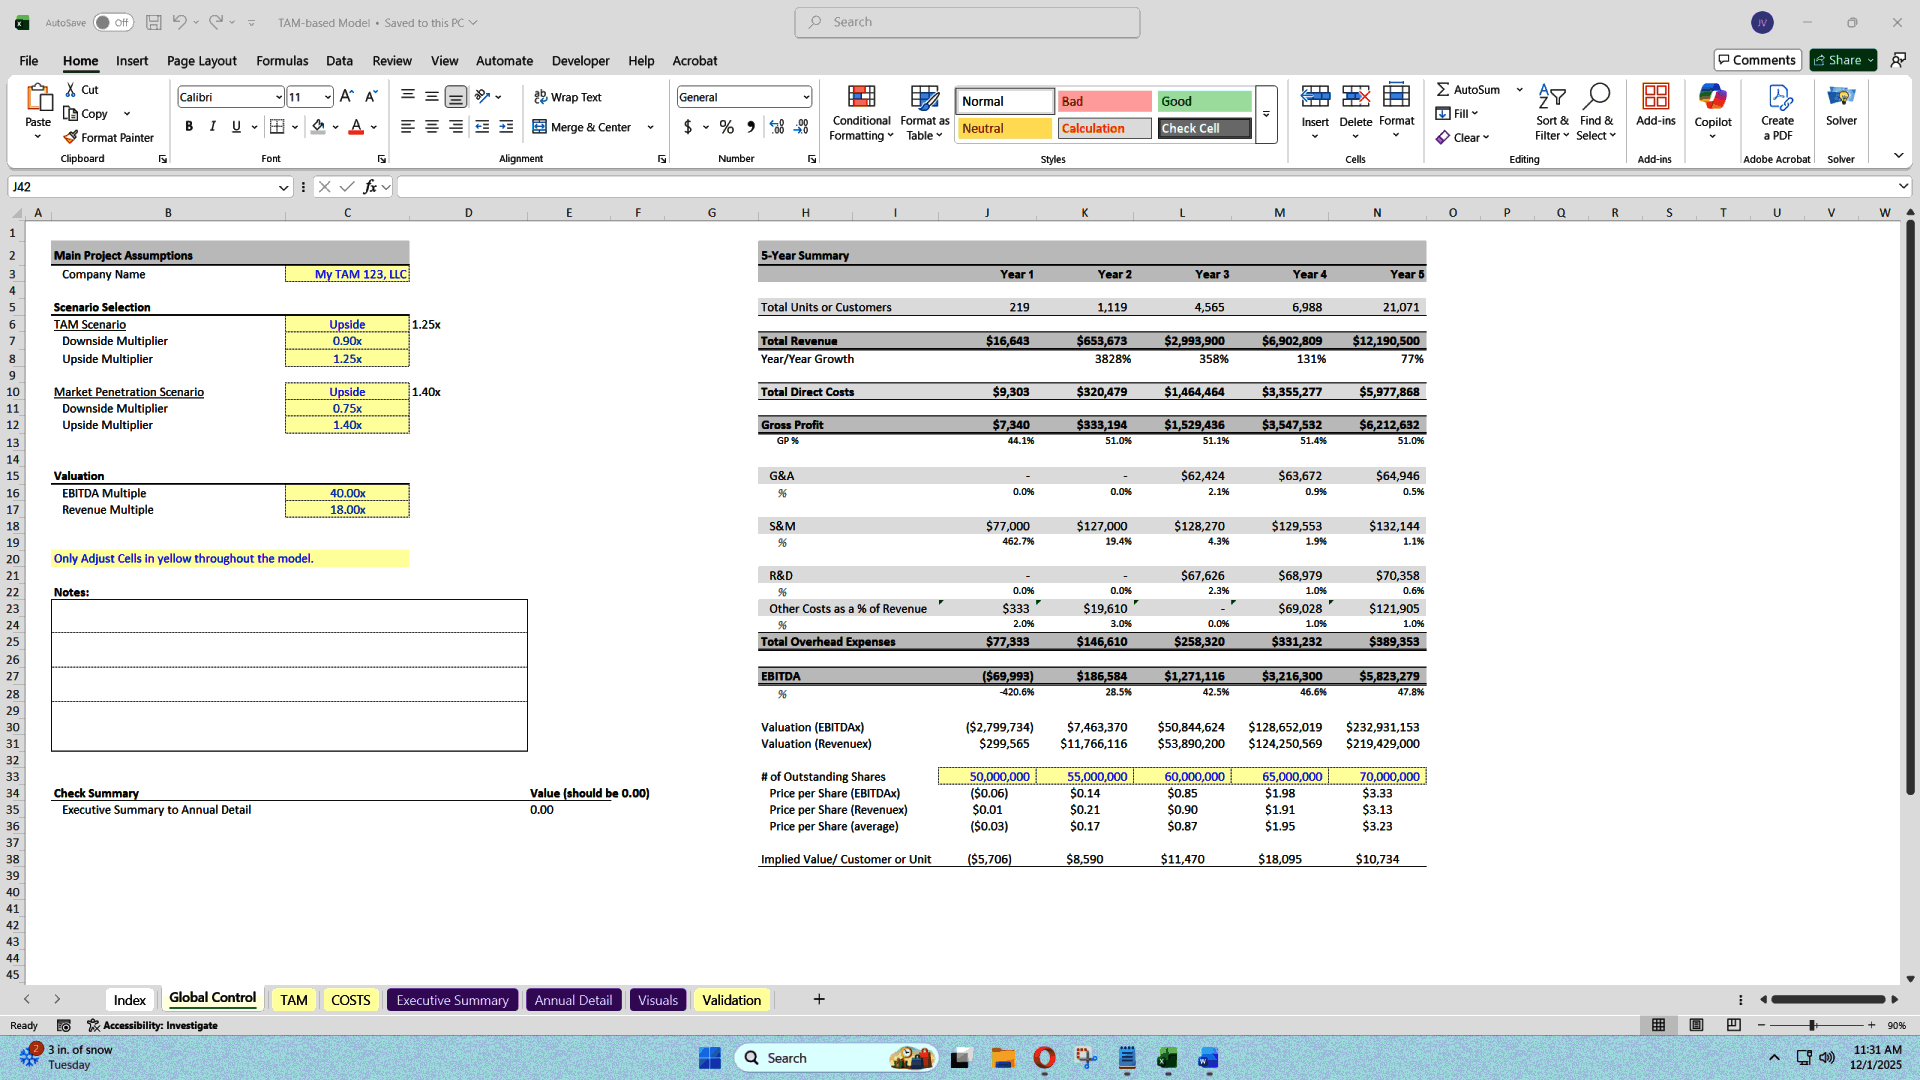Open the Fill Color dropdown arrow
This screenshot has width=1920, height=1080.
point(337,128)
